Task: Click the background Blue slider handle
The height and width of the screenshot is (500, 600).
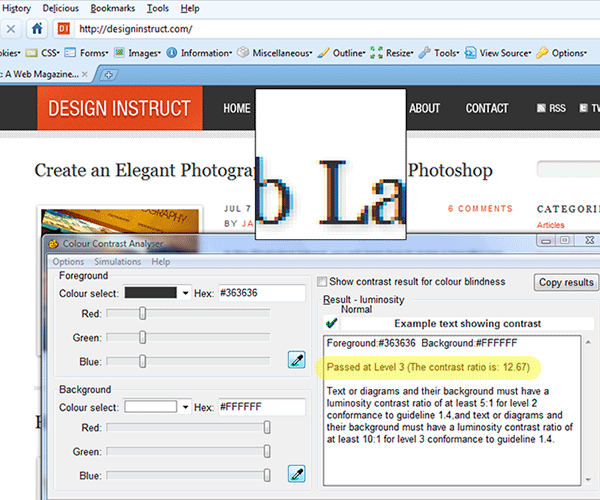Action: 267,476
